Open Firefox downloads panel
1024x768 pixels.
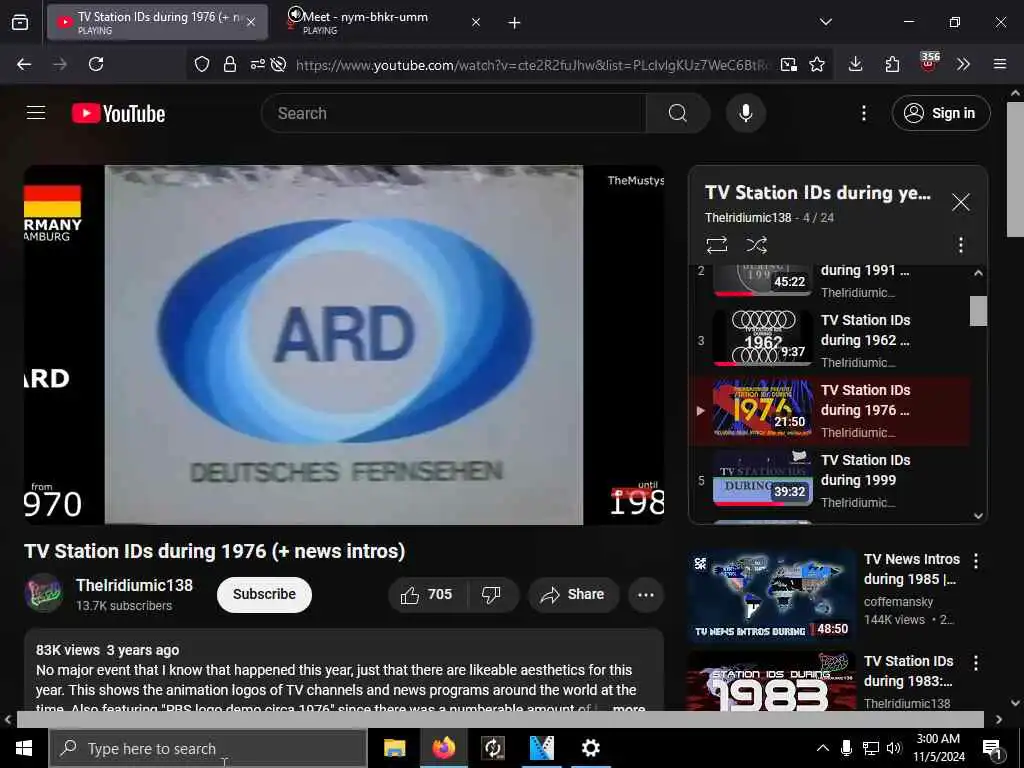(855, 64)
